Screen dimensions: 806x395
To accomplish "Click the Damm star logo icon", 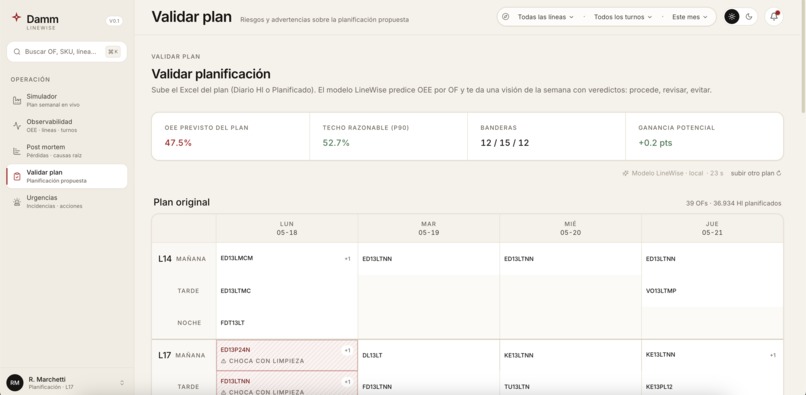I will (16, 17).
